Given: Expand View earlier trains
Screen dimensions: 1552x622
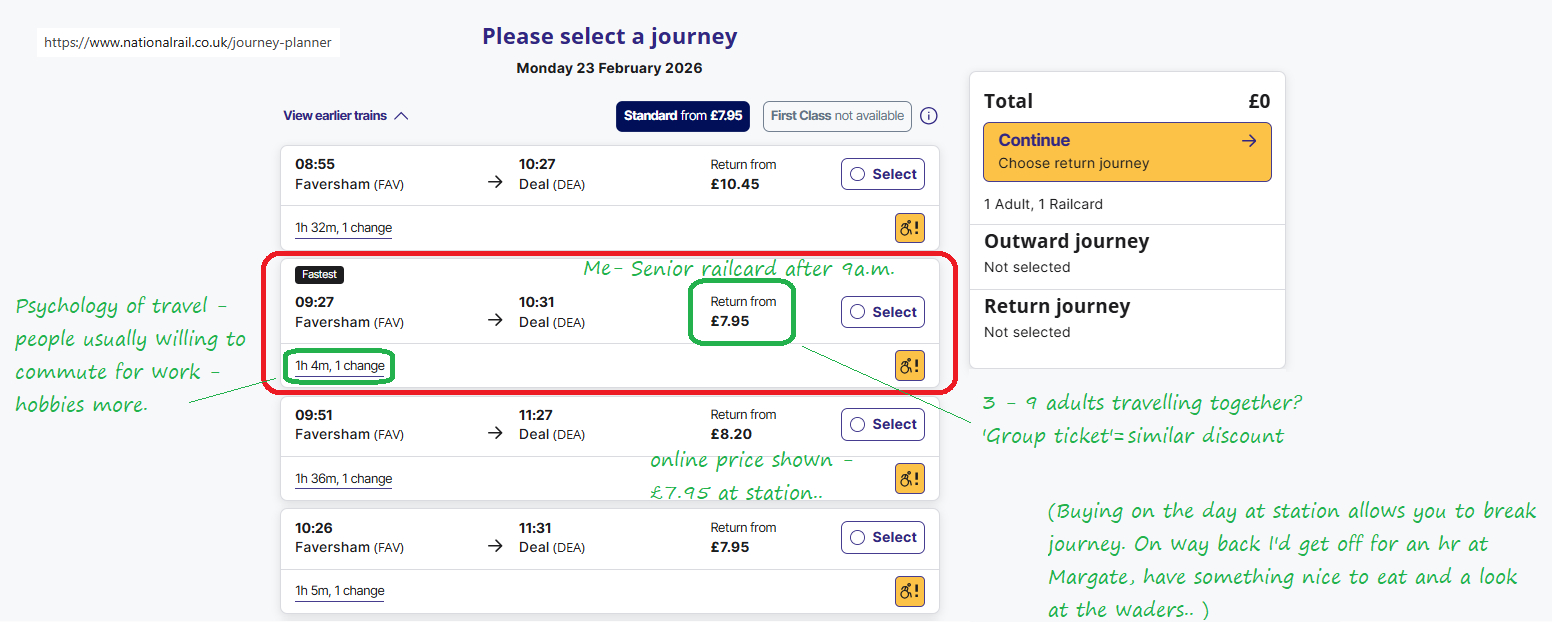Looking at the screenshot, I should (x=346, y=116).
